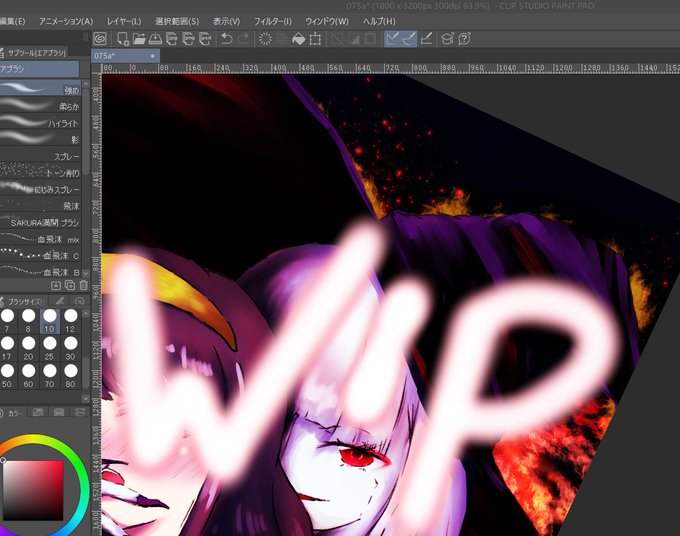This screenshot has width=680, height=536.
Task: Select the 血飛沫 C sub tool
Action: [40, 255]
